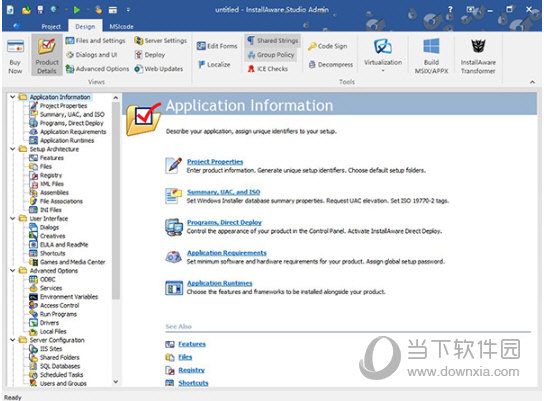Open Server Settings view
The width and height of the screenshot is (544, 401).
[x=161, y=41]
